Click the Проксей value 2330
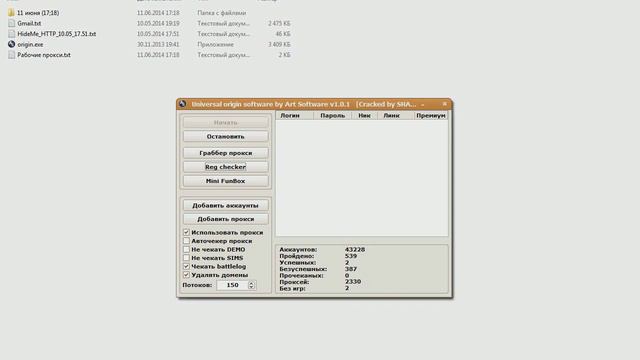 353,282
